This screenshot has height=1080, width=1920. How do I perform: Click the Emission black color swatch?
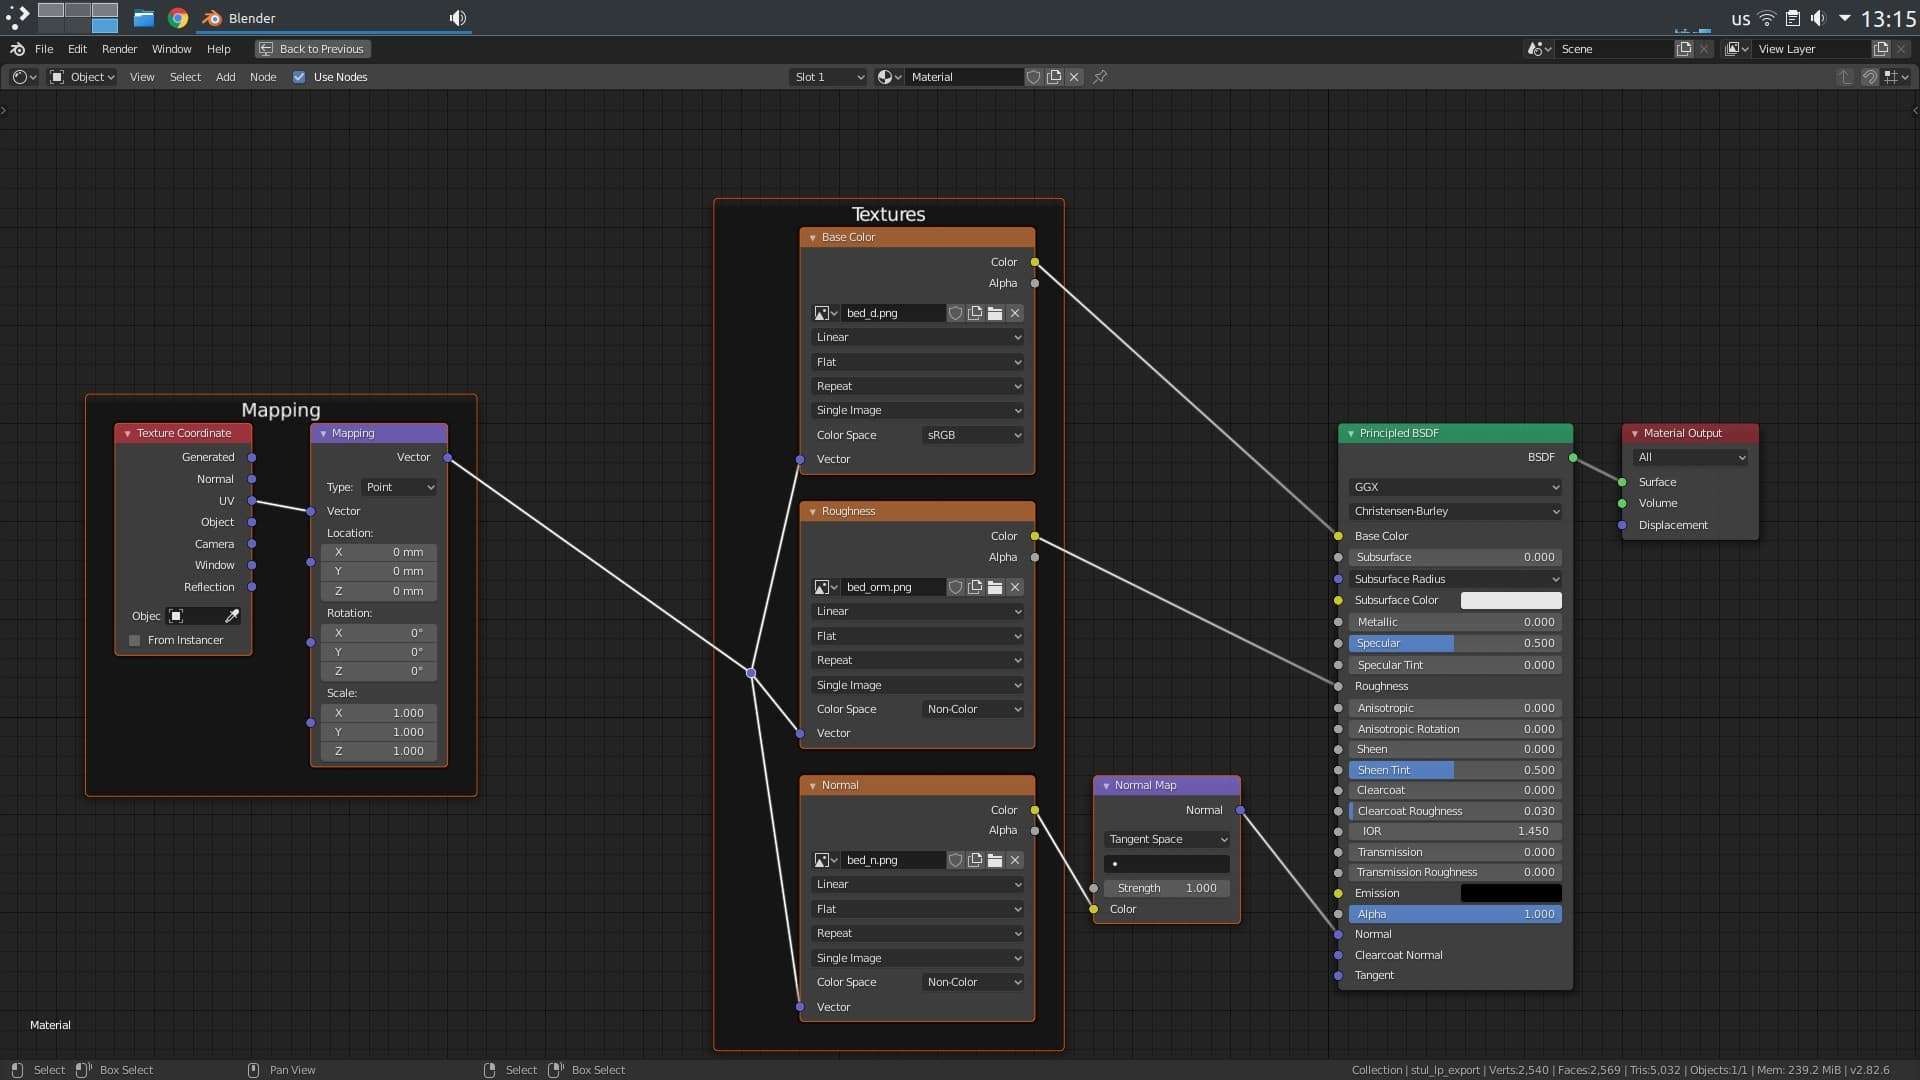(x=1511, y=893)
